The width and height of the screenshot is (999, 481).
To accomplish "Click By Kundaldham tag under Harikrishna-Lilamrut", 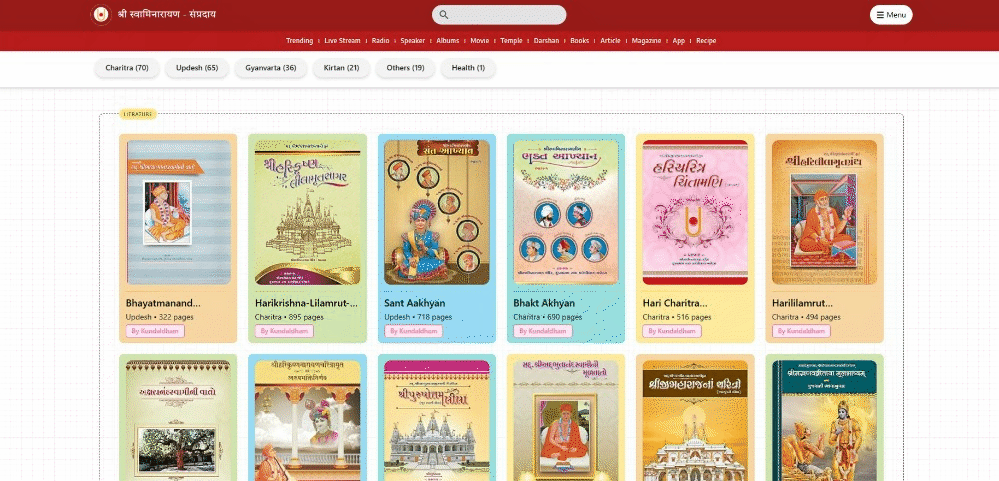I will click(x=284, y=331).
